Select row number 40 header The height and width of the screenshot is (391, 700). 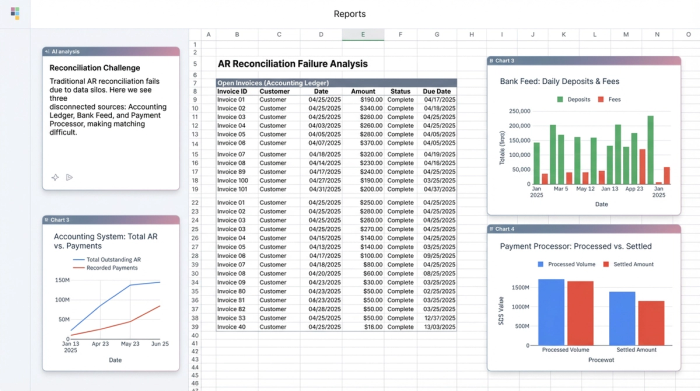[195, 335]
